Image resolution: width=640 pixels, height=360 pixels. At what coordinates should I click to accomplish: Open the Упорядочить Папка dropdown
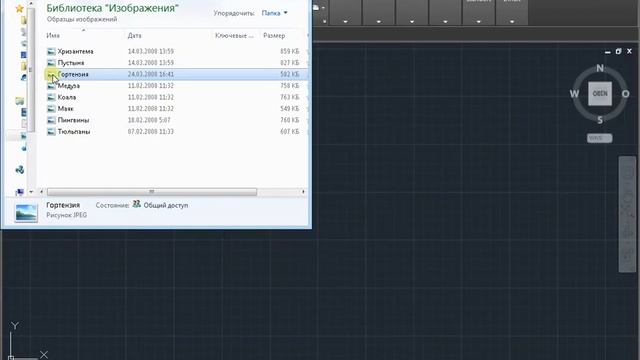[x=274, y=13]
